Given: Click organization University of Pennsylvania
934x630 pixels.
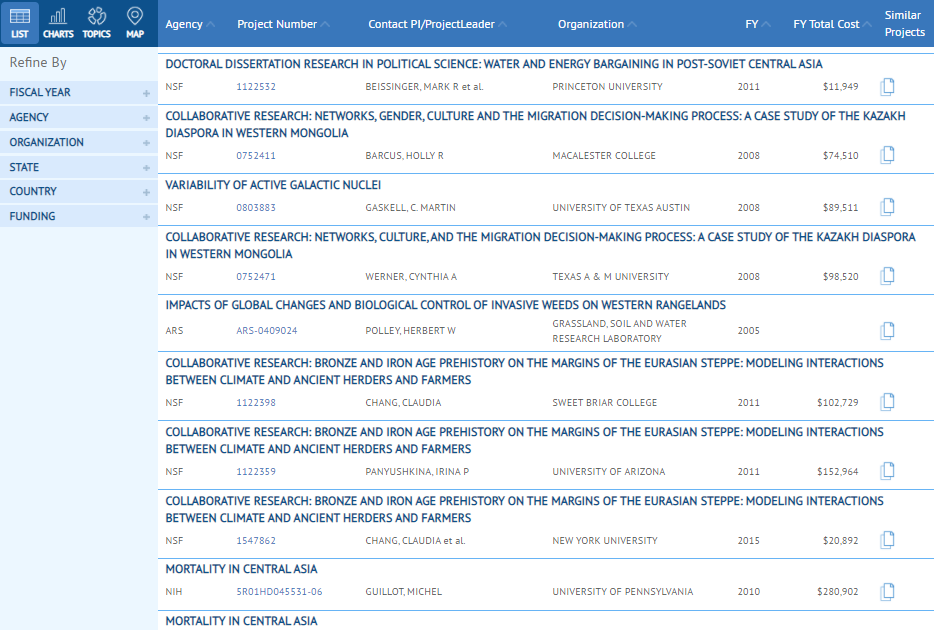Looking at the screenshot, I should click(622, 592).
